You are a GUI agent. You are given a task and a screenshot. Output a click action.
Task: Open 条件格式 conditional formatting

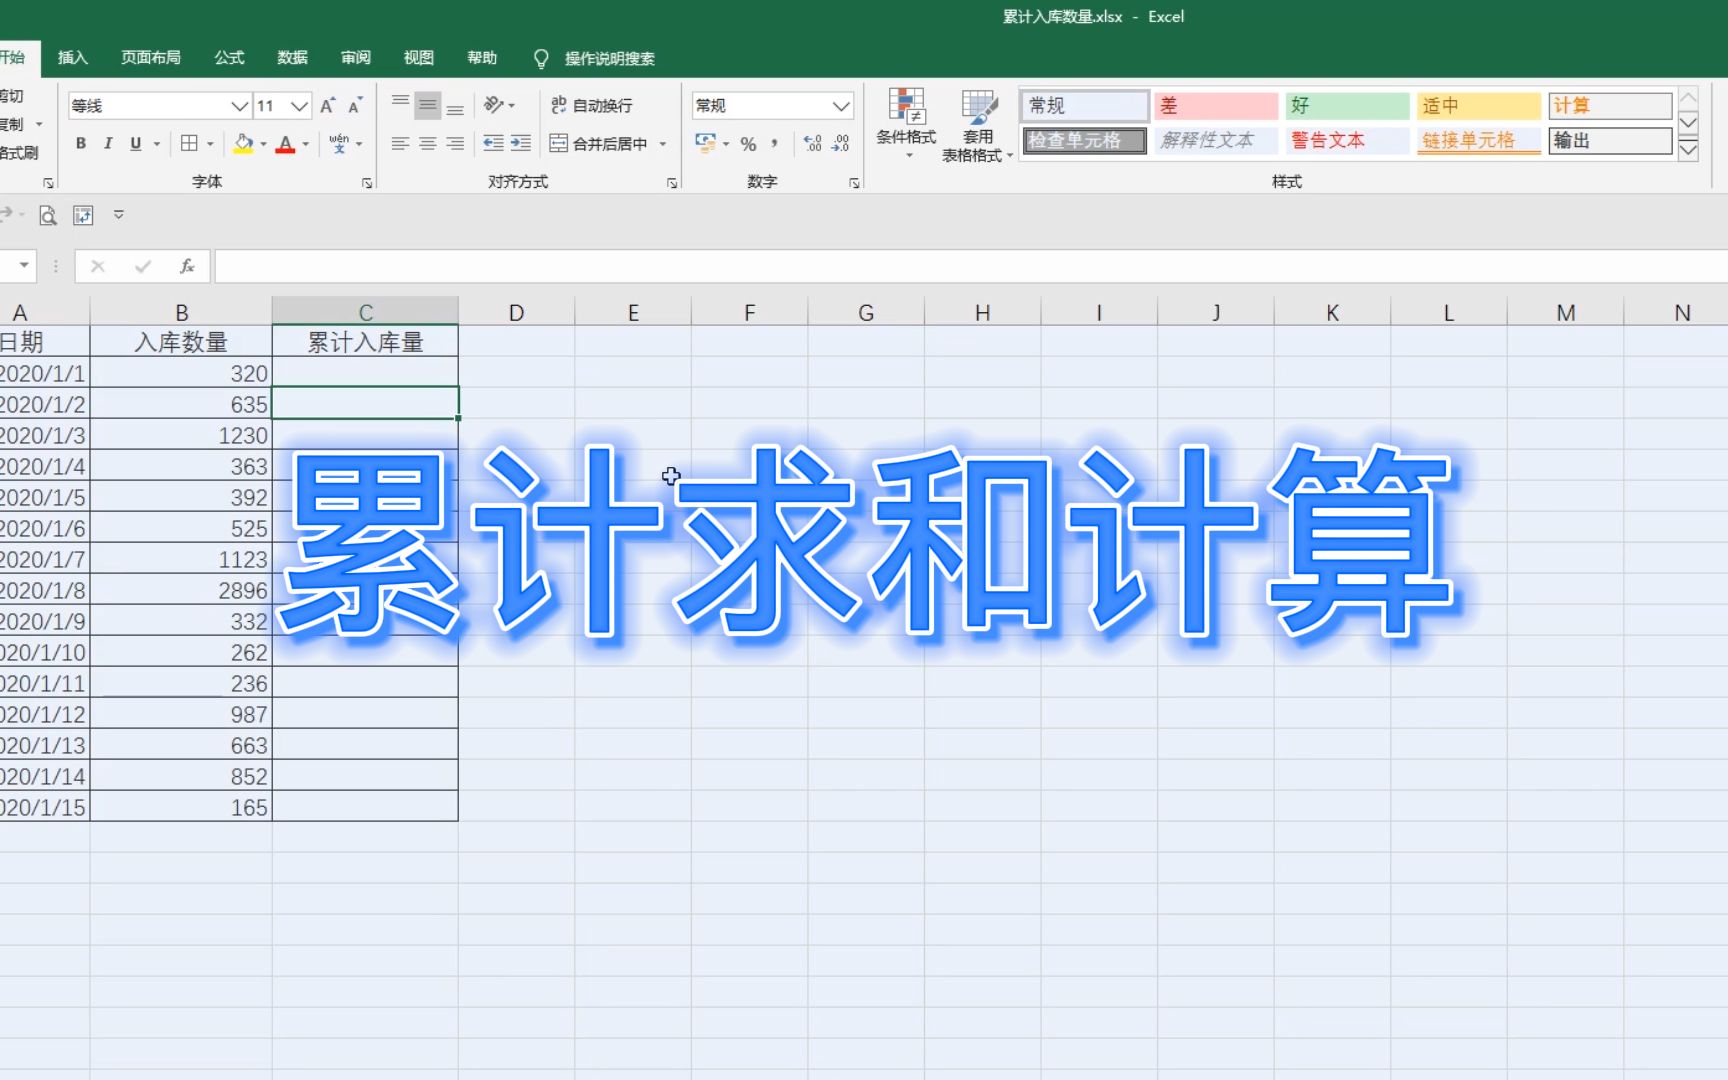906,123
